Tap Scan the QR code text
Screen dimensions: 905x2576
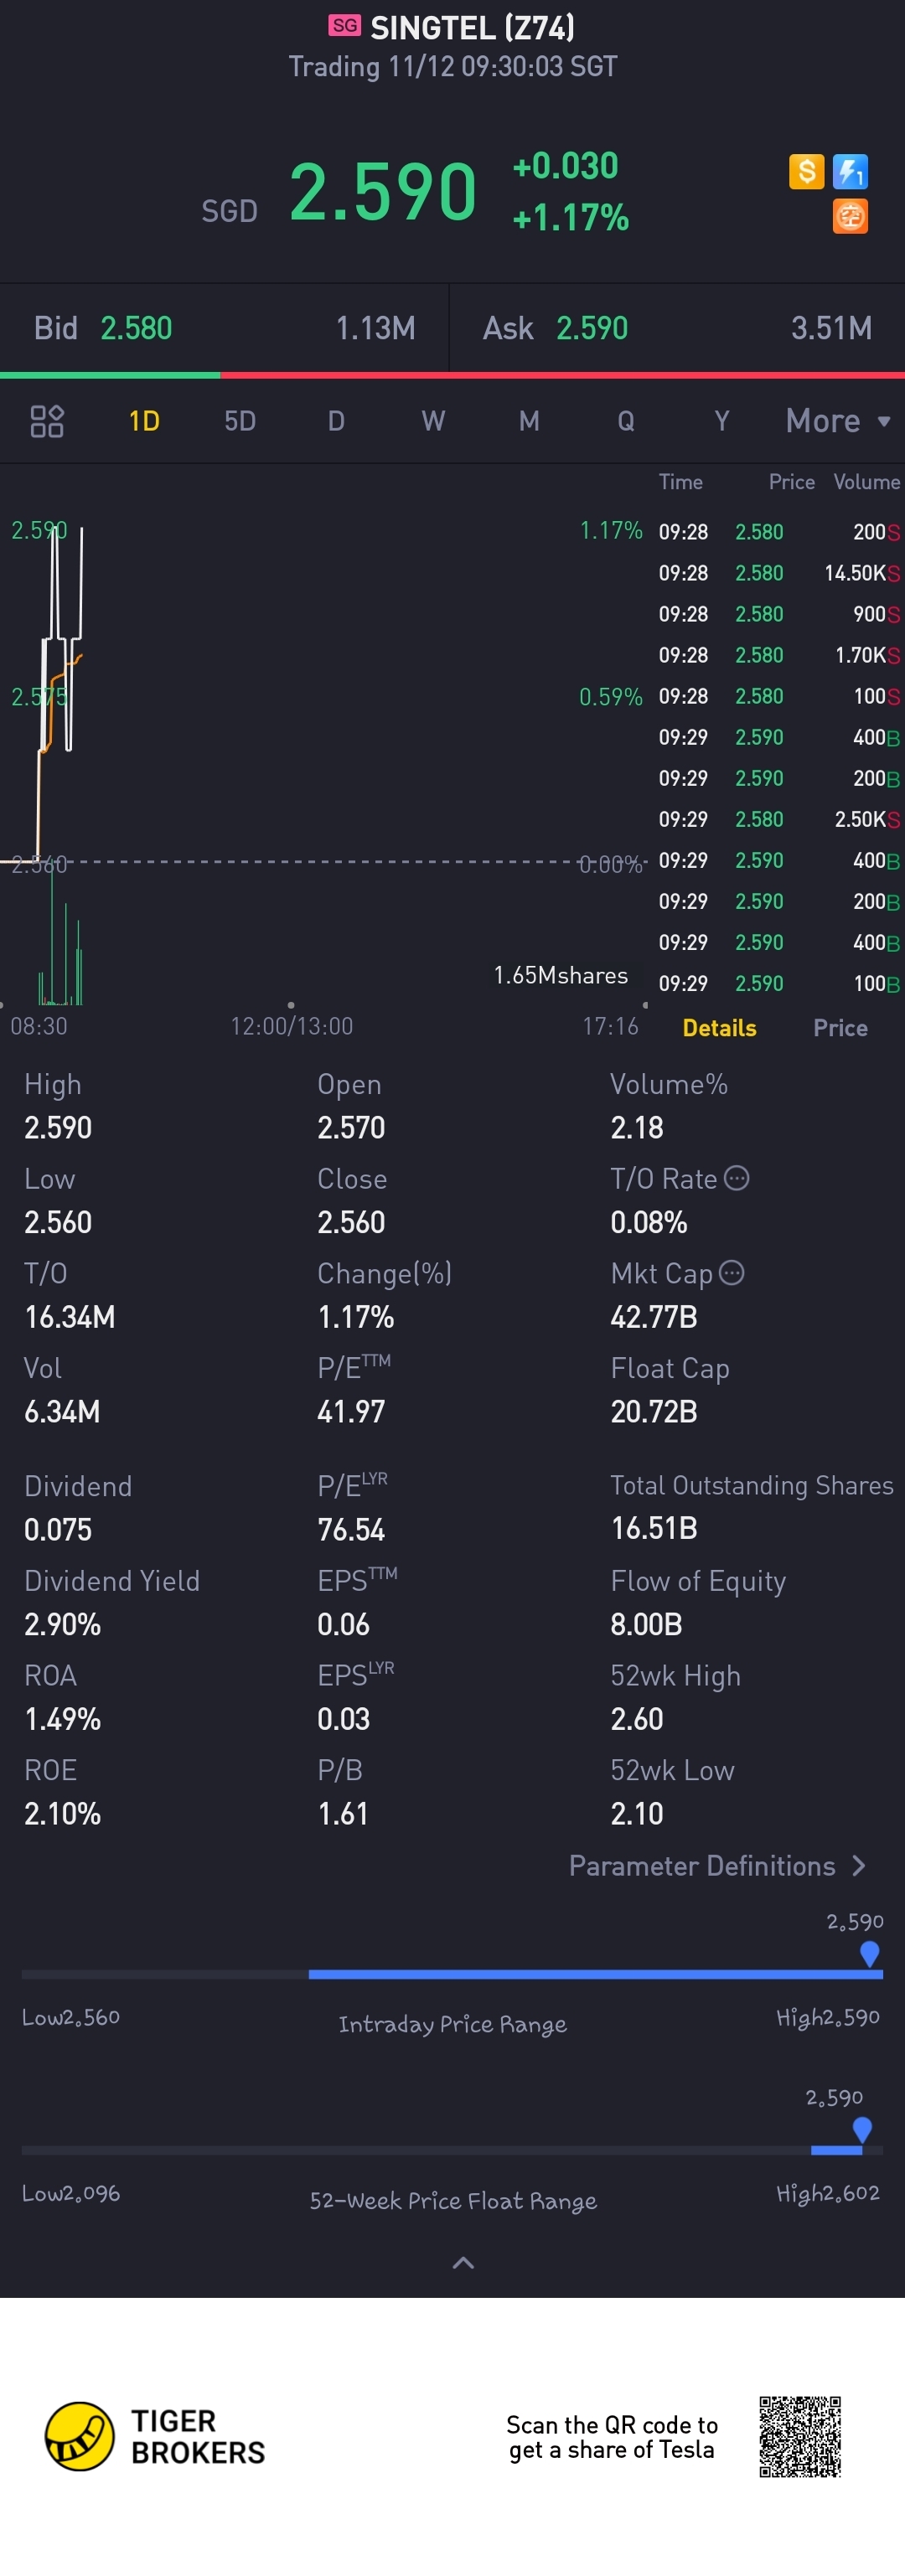point(612,2436)
